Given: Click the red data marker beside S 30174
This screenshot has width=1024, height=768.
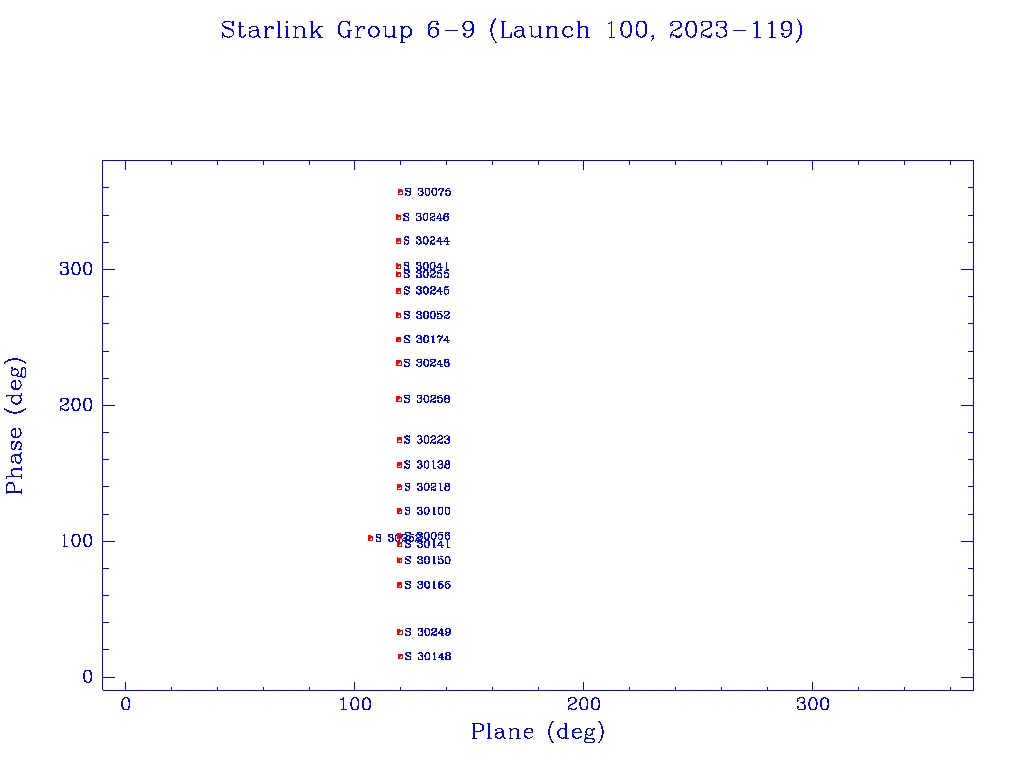Looking at the screenshot, I should [x=398, y=340].
